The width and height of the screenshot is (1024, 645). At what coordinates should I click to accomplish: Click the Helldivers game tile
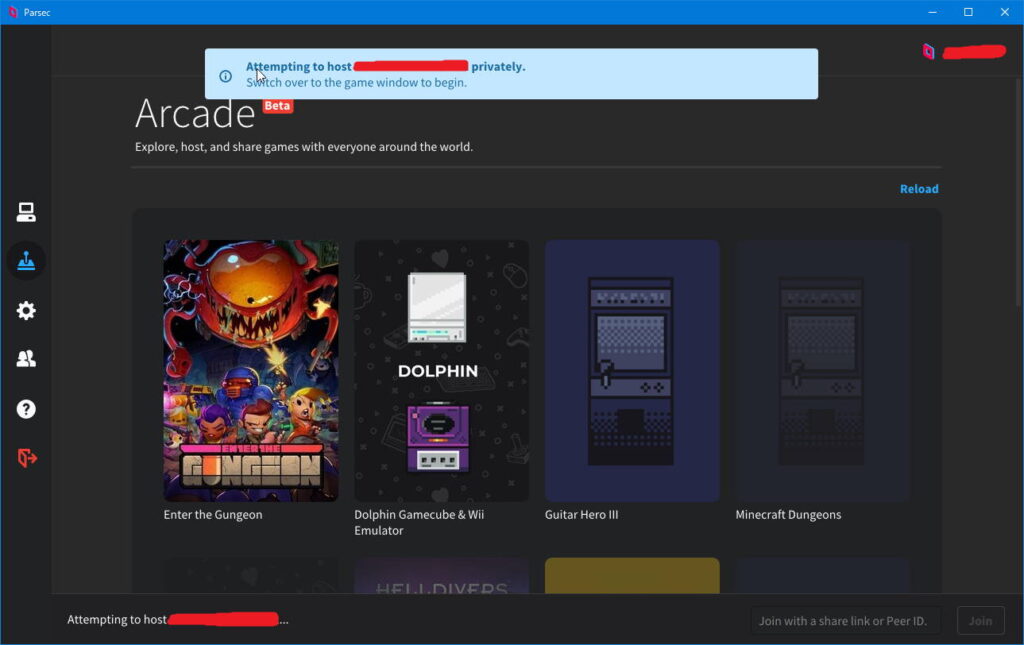coord(441,576)
